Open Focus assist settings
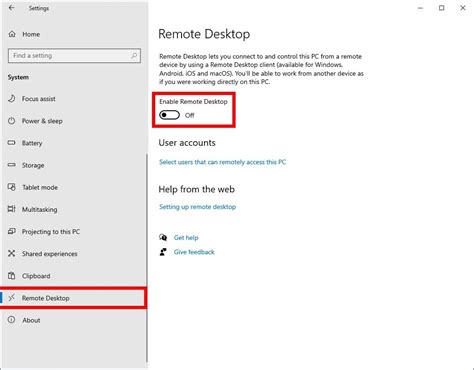The image size is (474, 370). point(39,99)
